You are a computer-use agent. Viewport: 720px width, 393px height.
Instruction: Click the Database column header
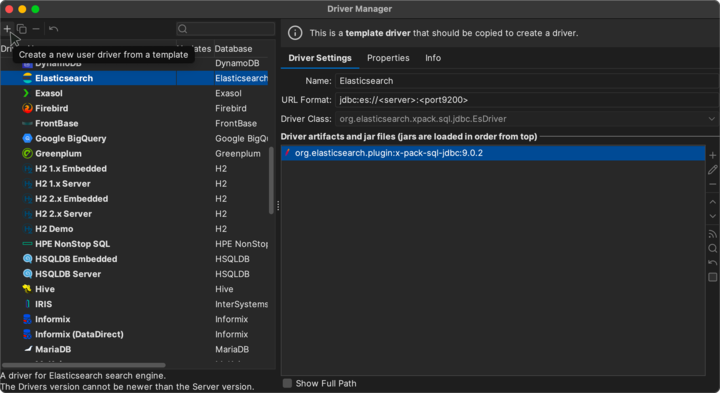[233, 49]
